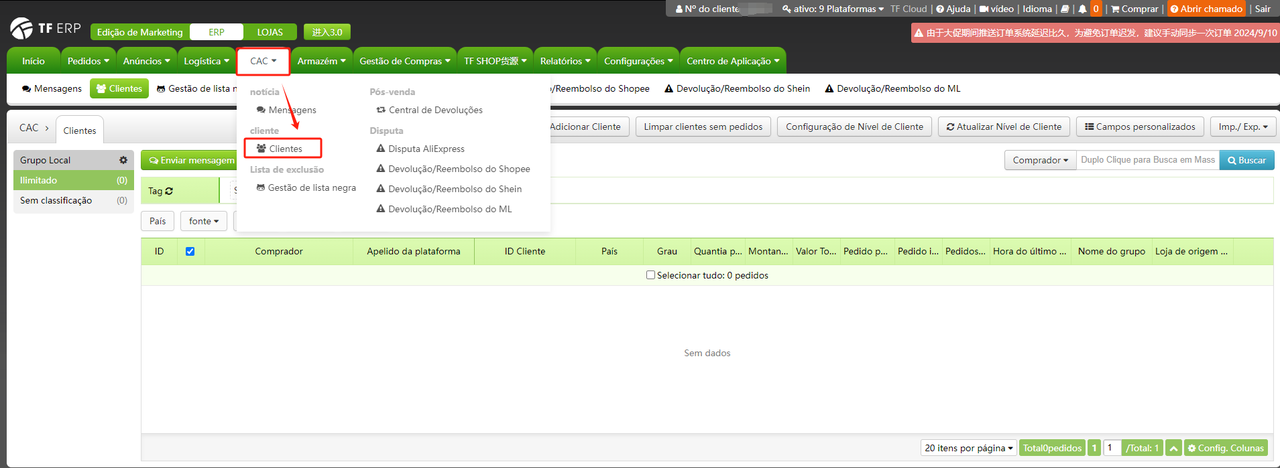Click the Nº do cliente user entry
1280x468 pixels.
[x=706, y=9]
